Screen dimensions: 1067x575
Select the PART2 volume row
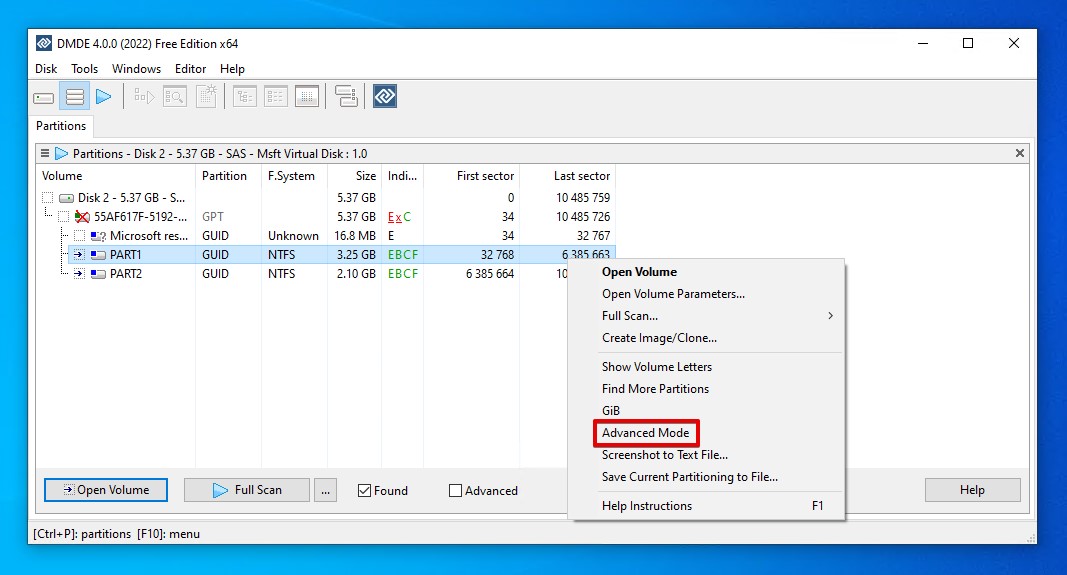pos(126,274)
